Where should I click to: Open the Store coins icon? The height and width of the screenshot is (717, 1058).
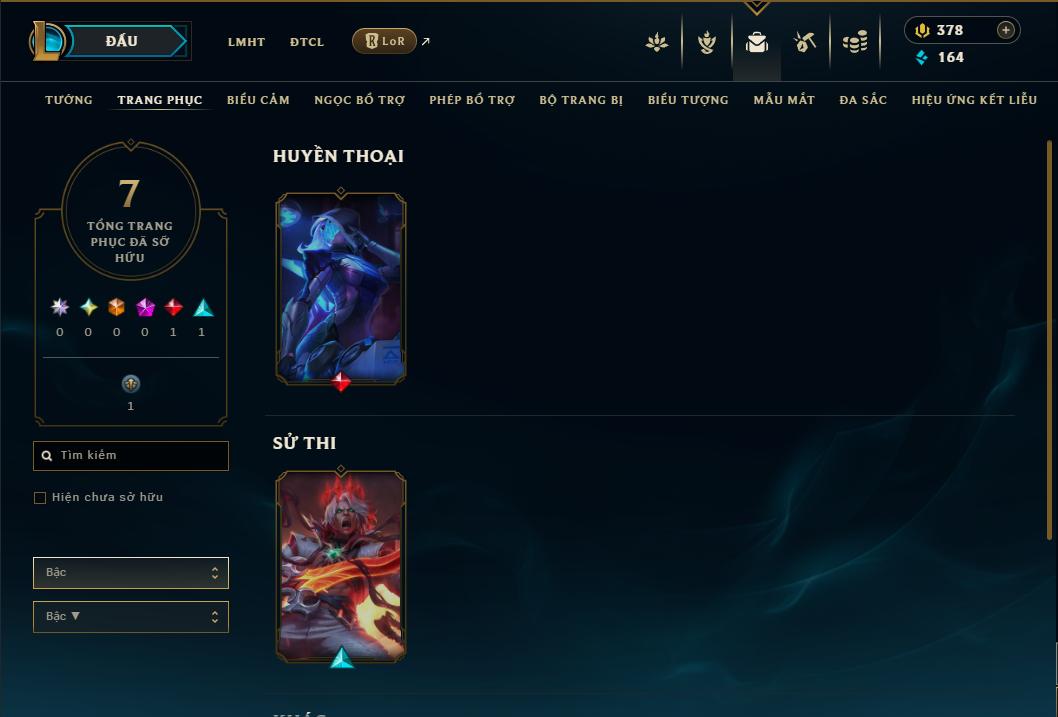(x=855, y=42)
